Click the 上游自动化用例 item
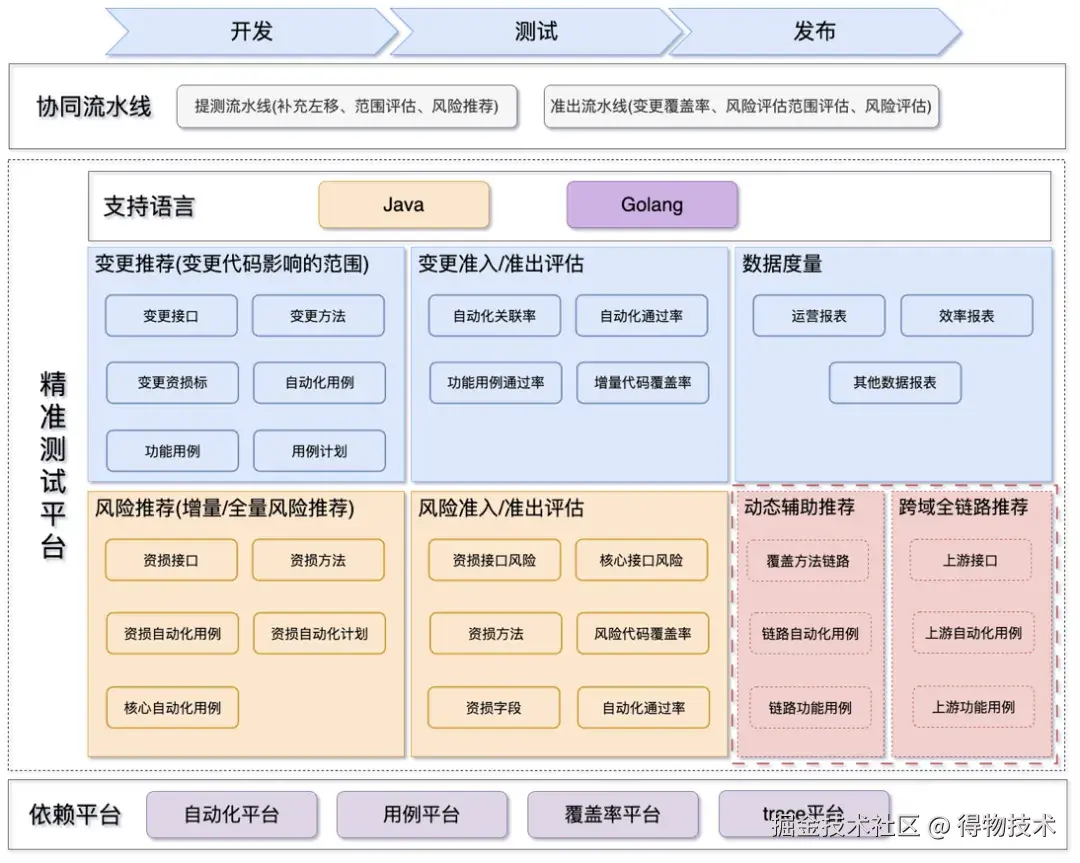 coord(972,632)
